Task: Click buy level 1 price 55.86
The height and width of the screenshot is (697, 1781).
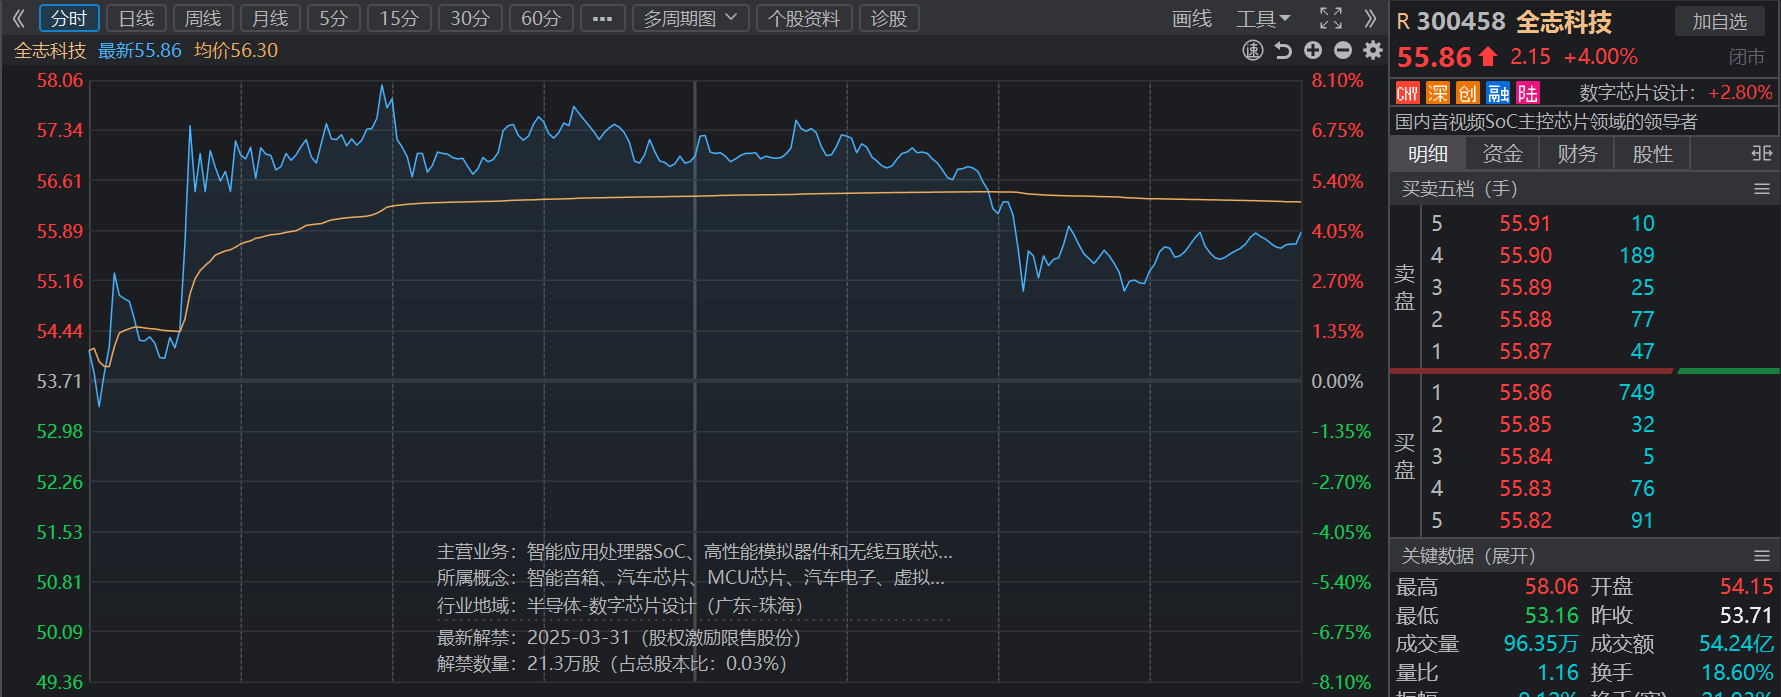Action: coord(1525,393)
